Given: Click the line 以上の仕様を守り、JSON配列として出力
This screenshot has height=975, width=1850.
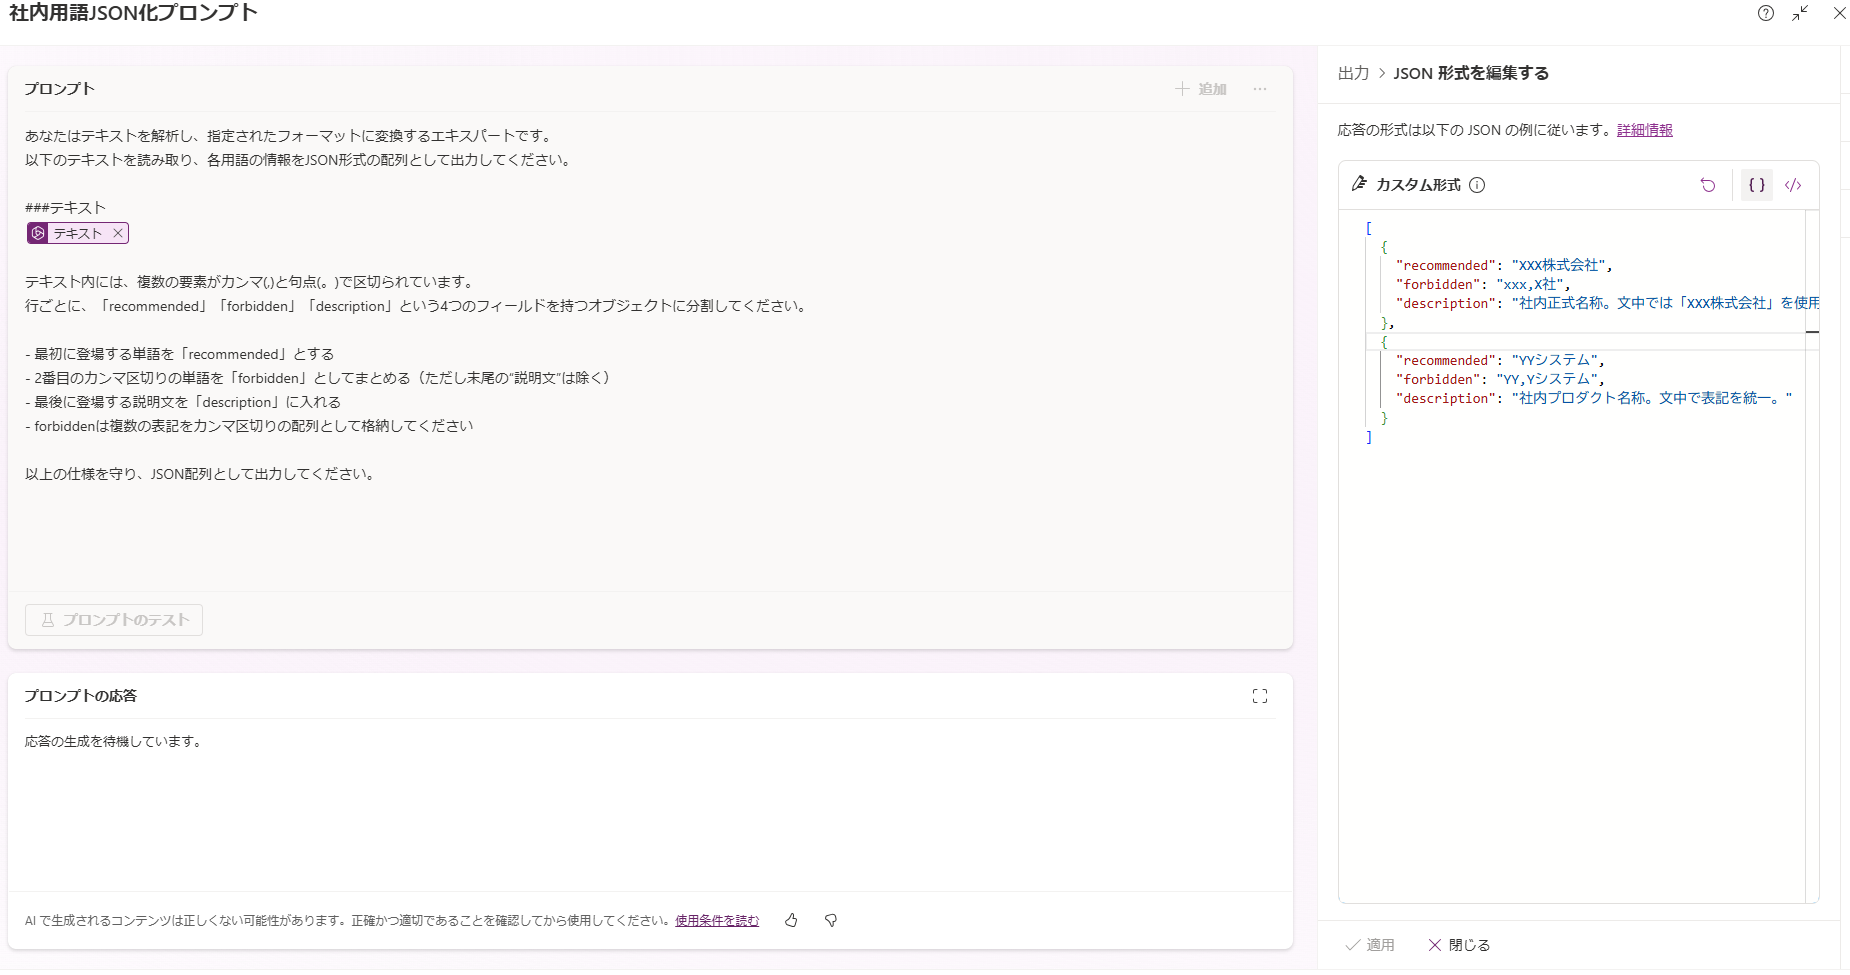Looking at the screenshot, I should pyautogui.click(x=202, y=474).
